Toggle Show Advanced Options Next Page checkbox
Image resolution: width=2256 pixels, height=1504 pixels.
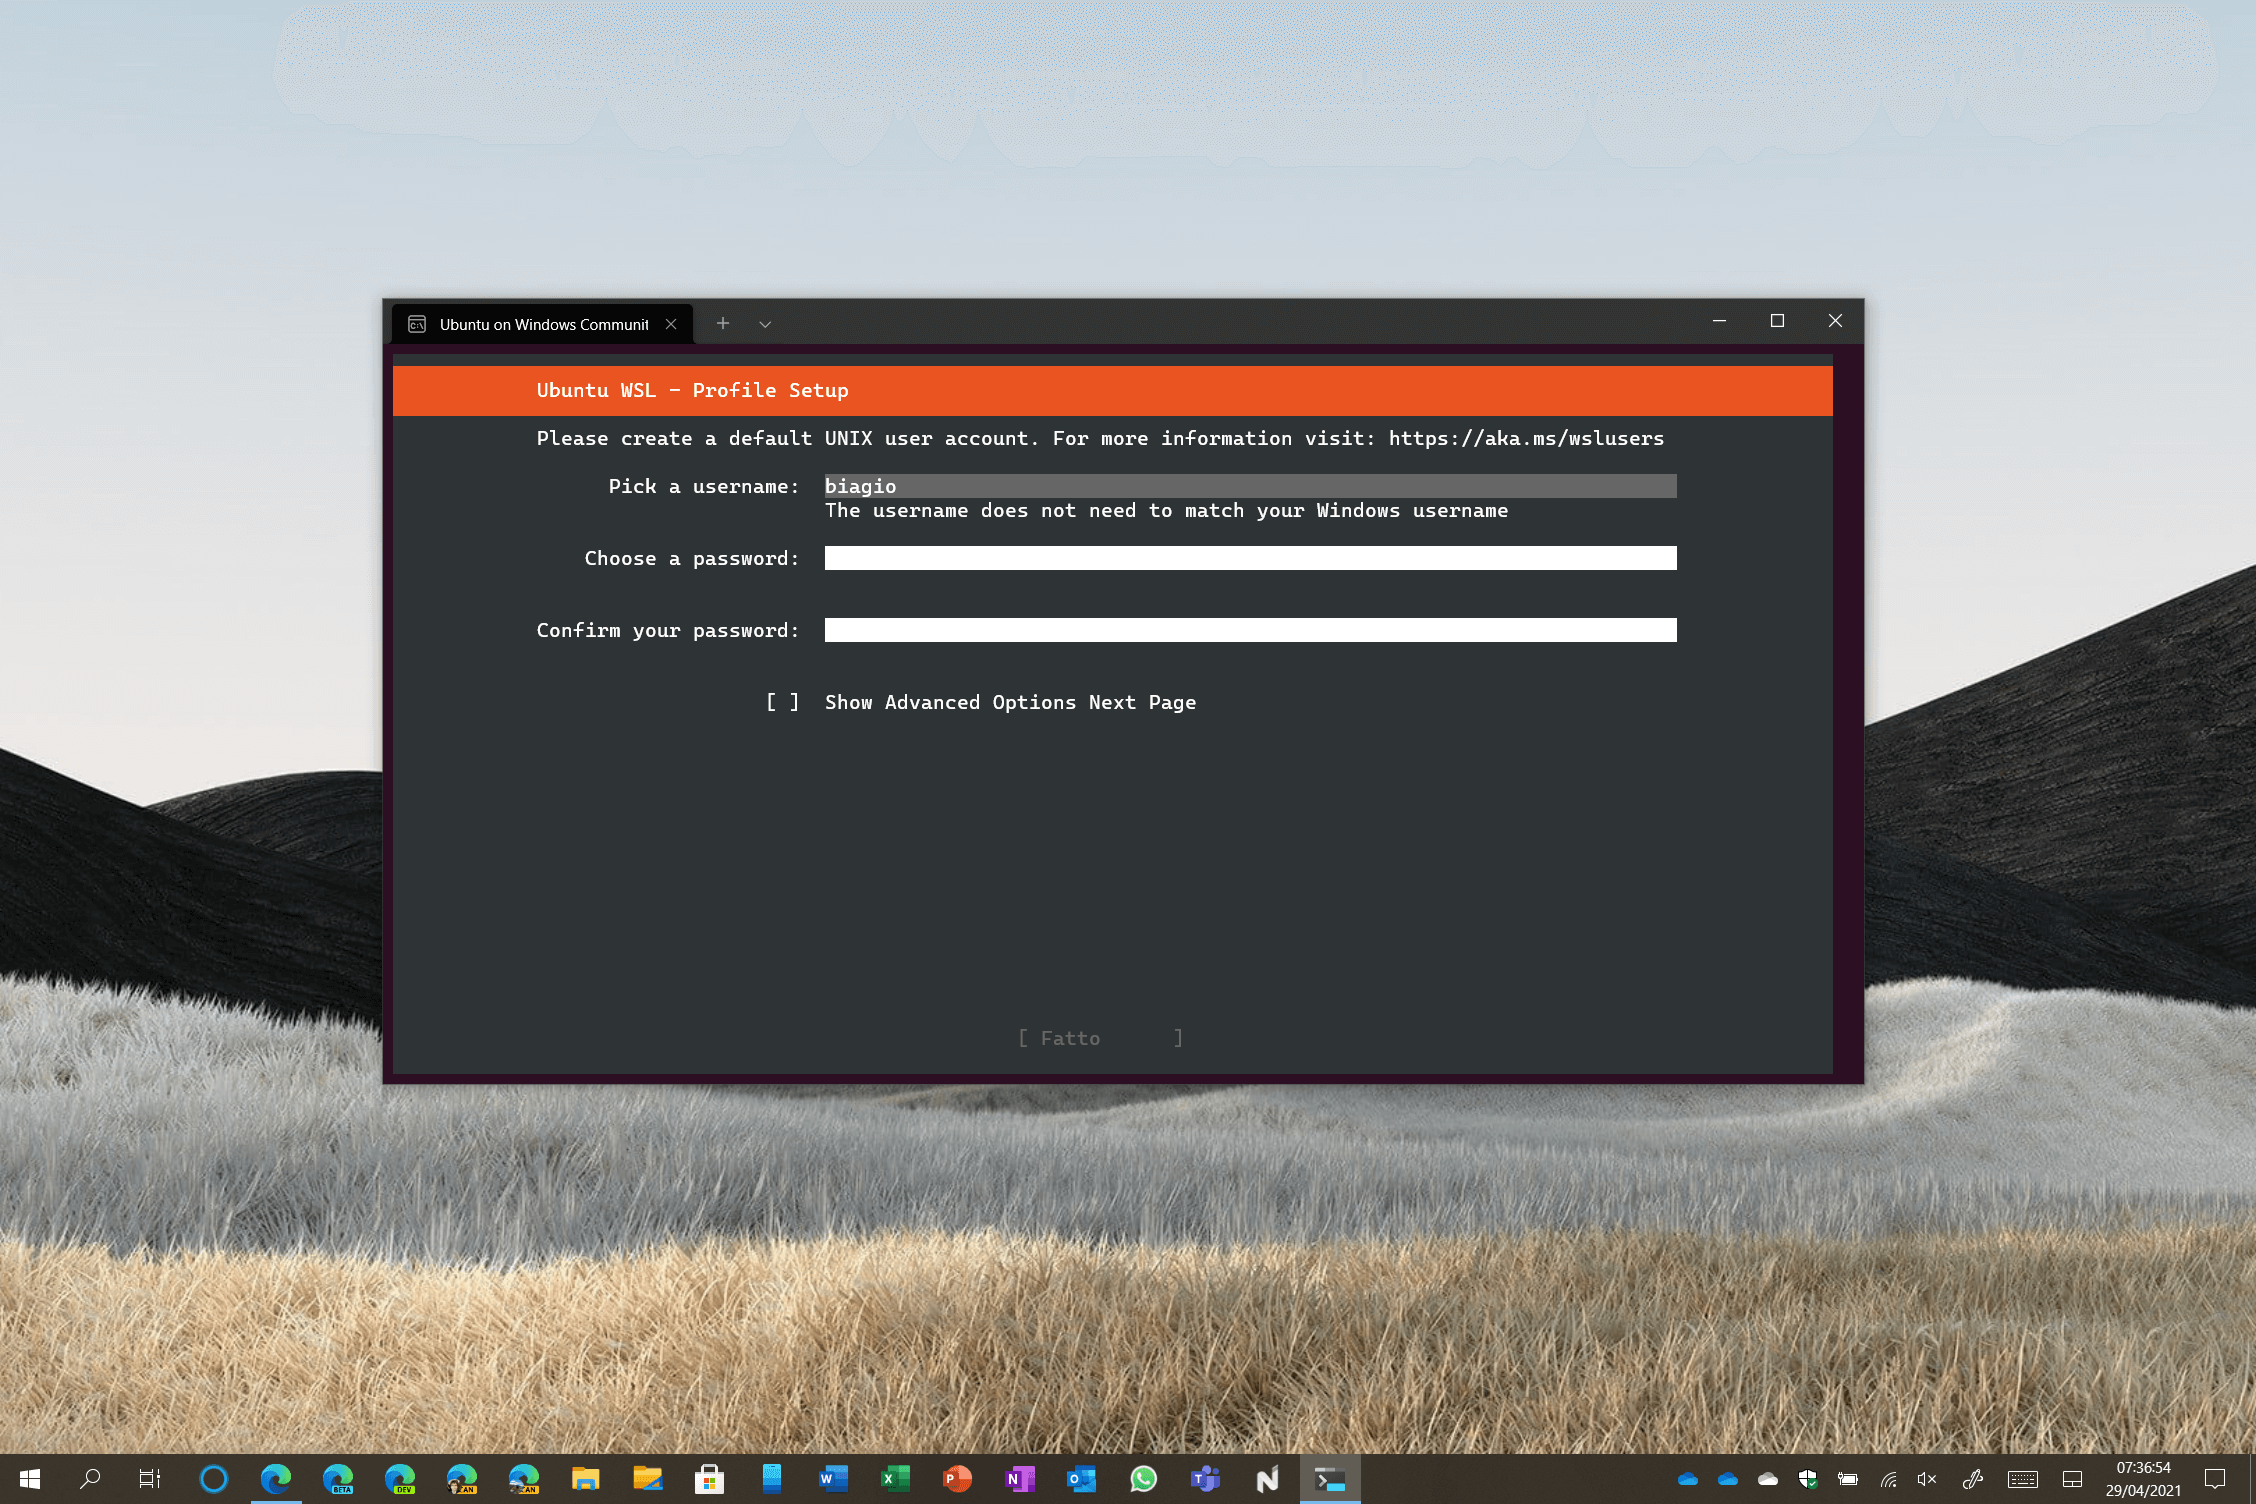tap(782, 702)
